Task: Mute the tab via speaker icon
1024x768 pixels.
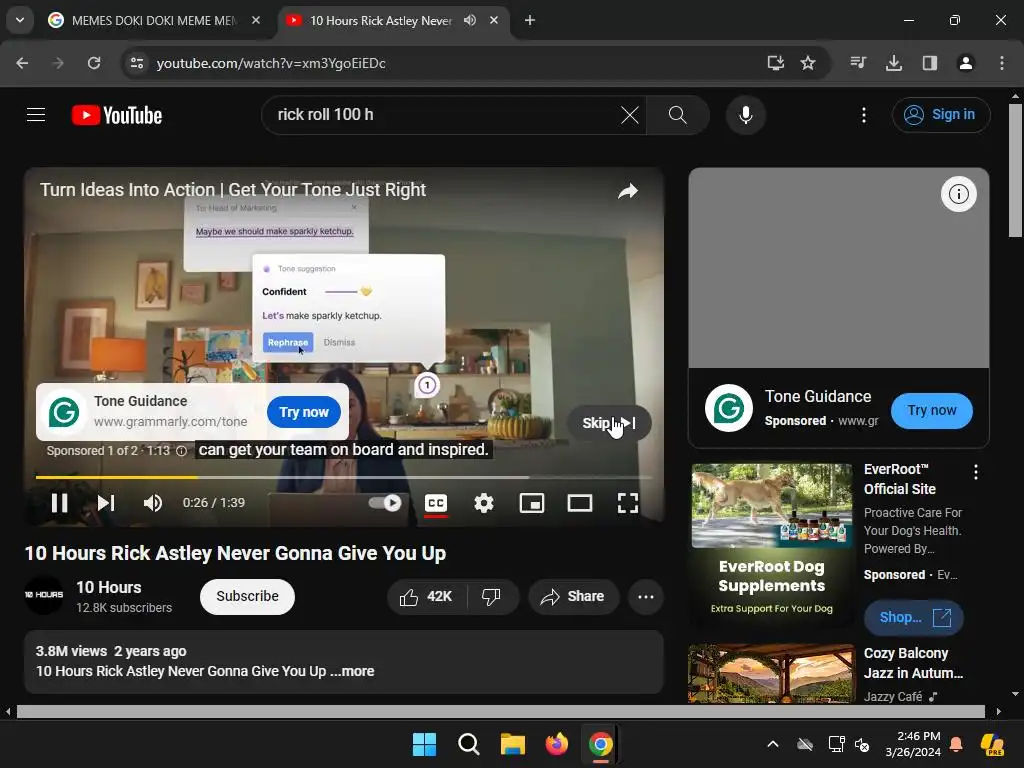Action: coord(470,20)
